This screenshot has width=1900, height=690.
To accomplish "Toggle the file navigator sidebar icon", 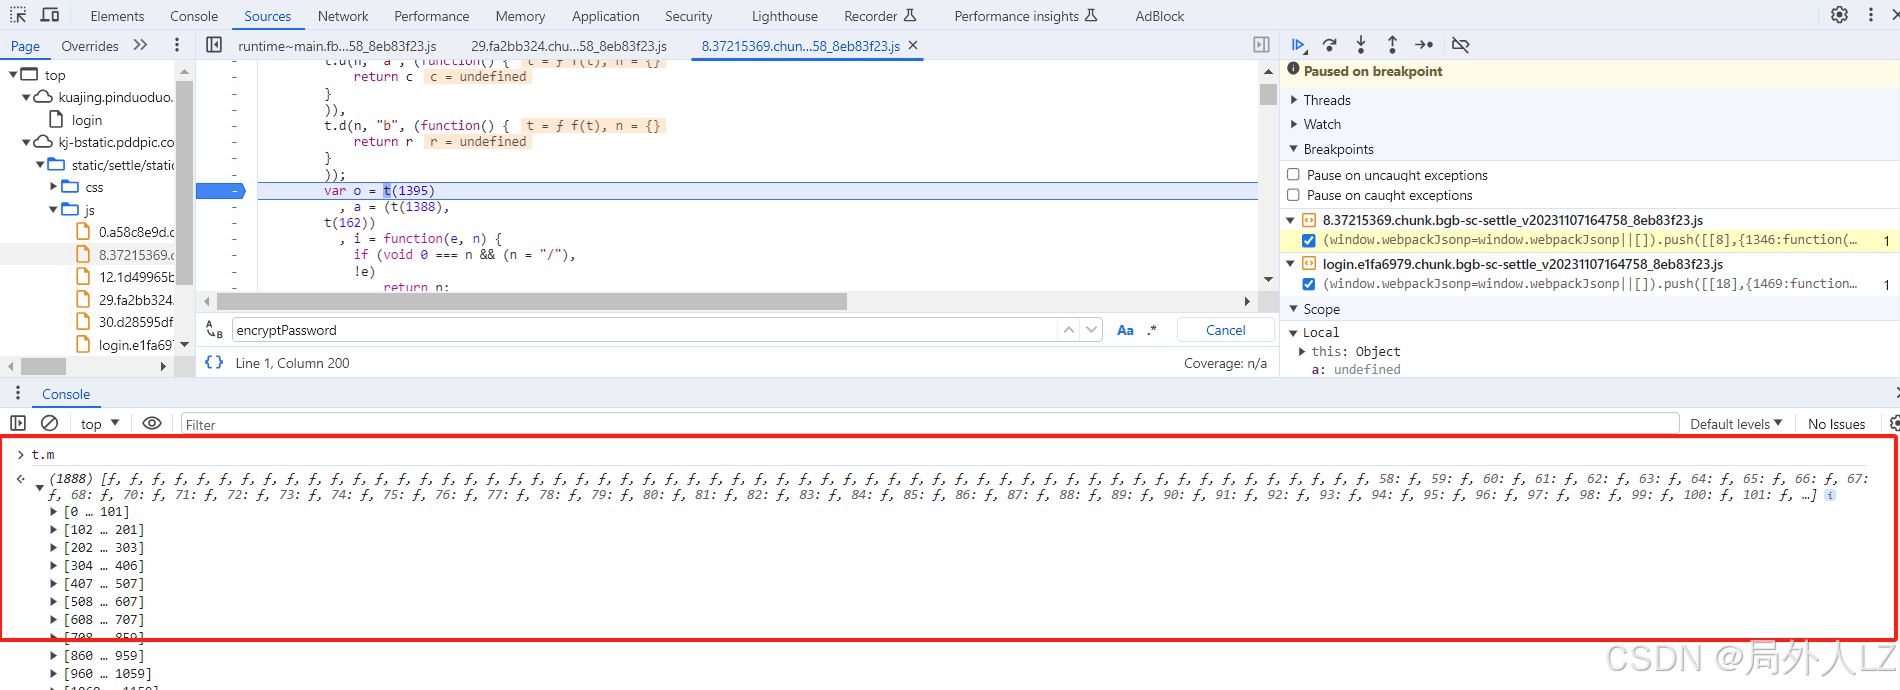I will pos(214,45).
